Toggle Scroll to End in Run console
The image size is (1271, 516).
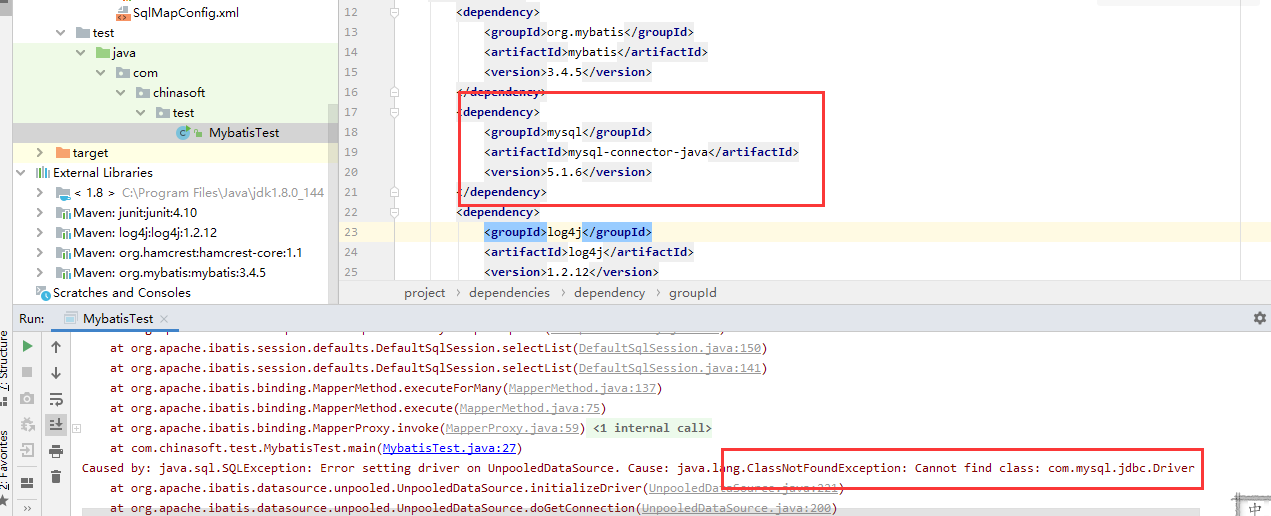pyautogui.click(x=56, y=424)
